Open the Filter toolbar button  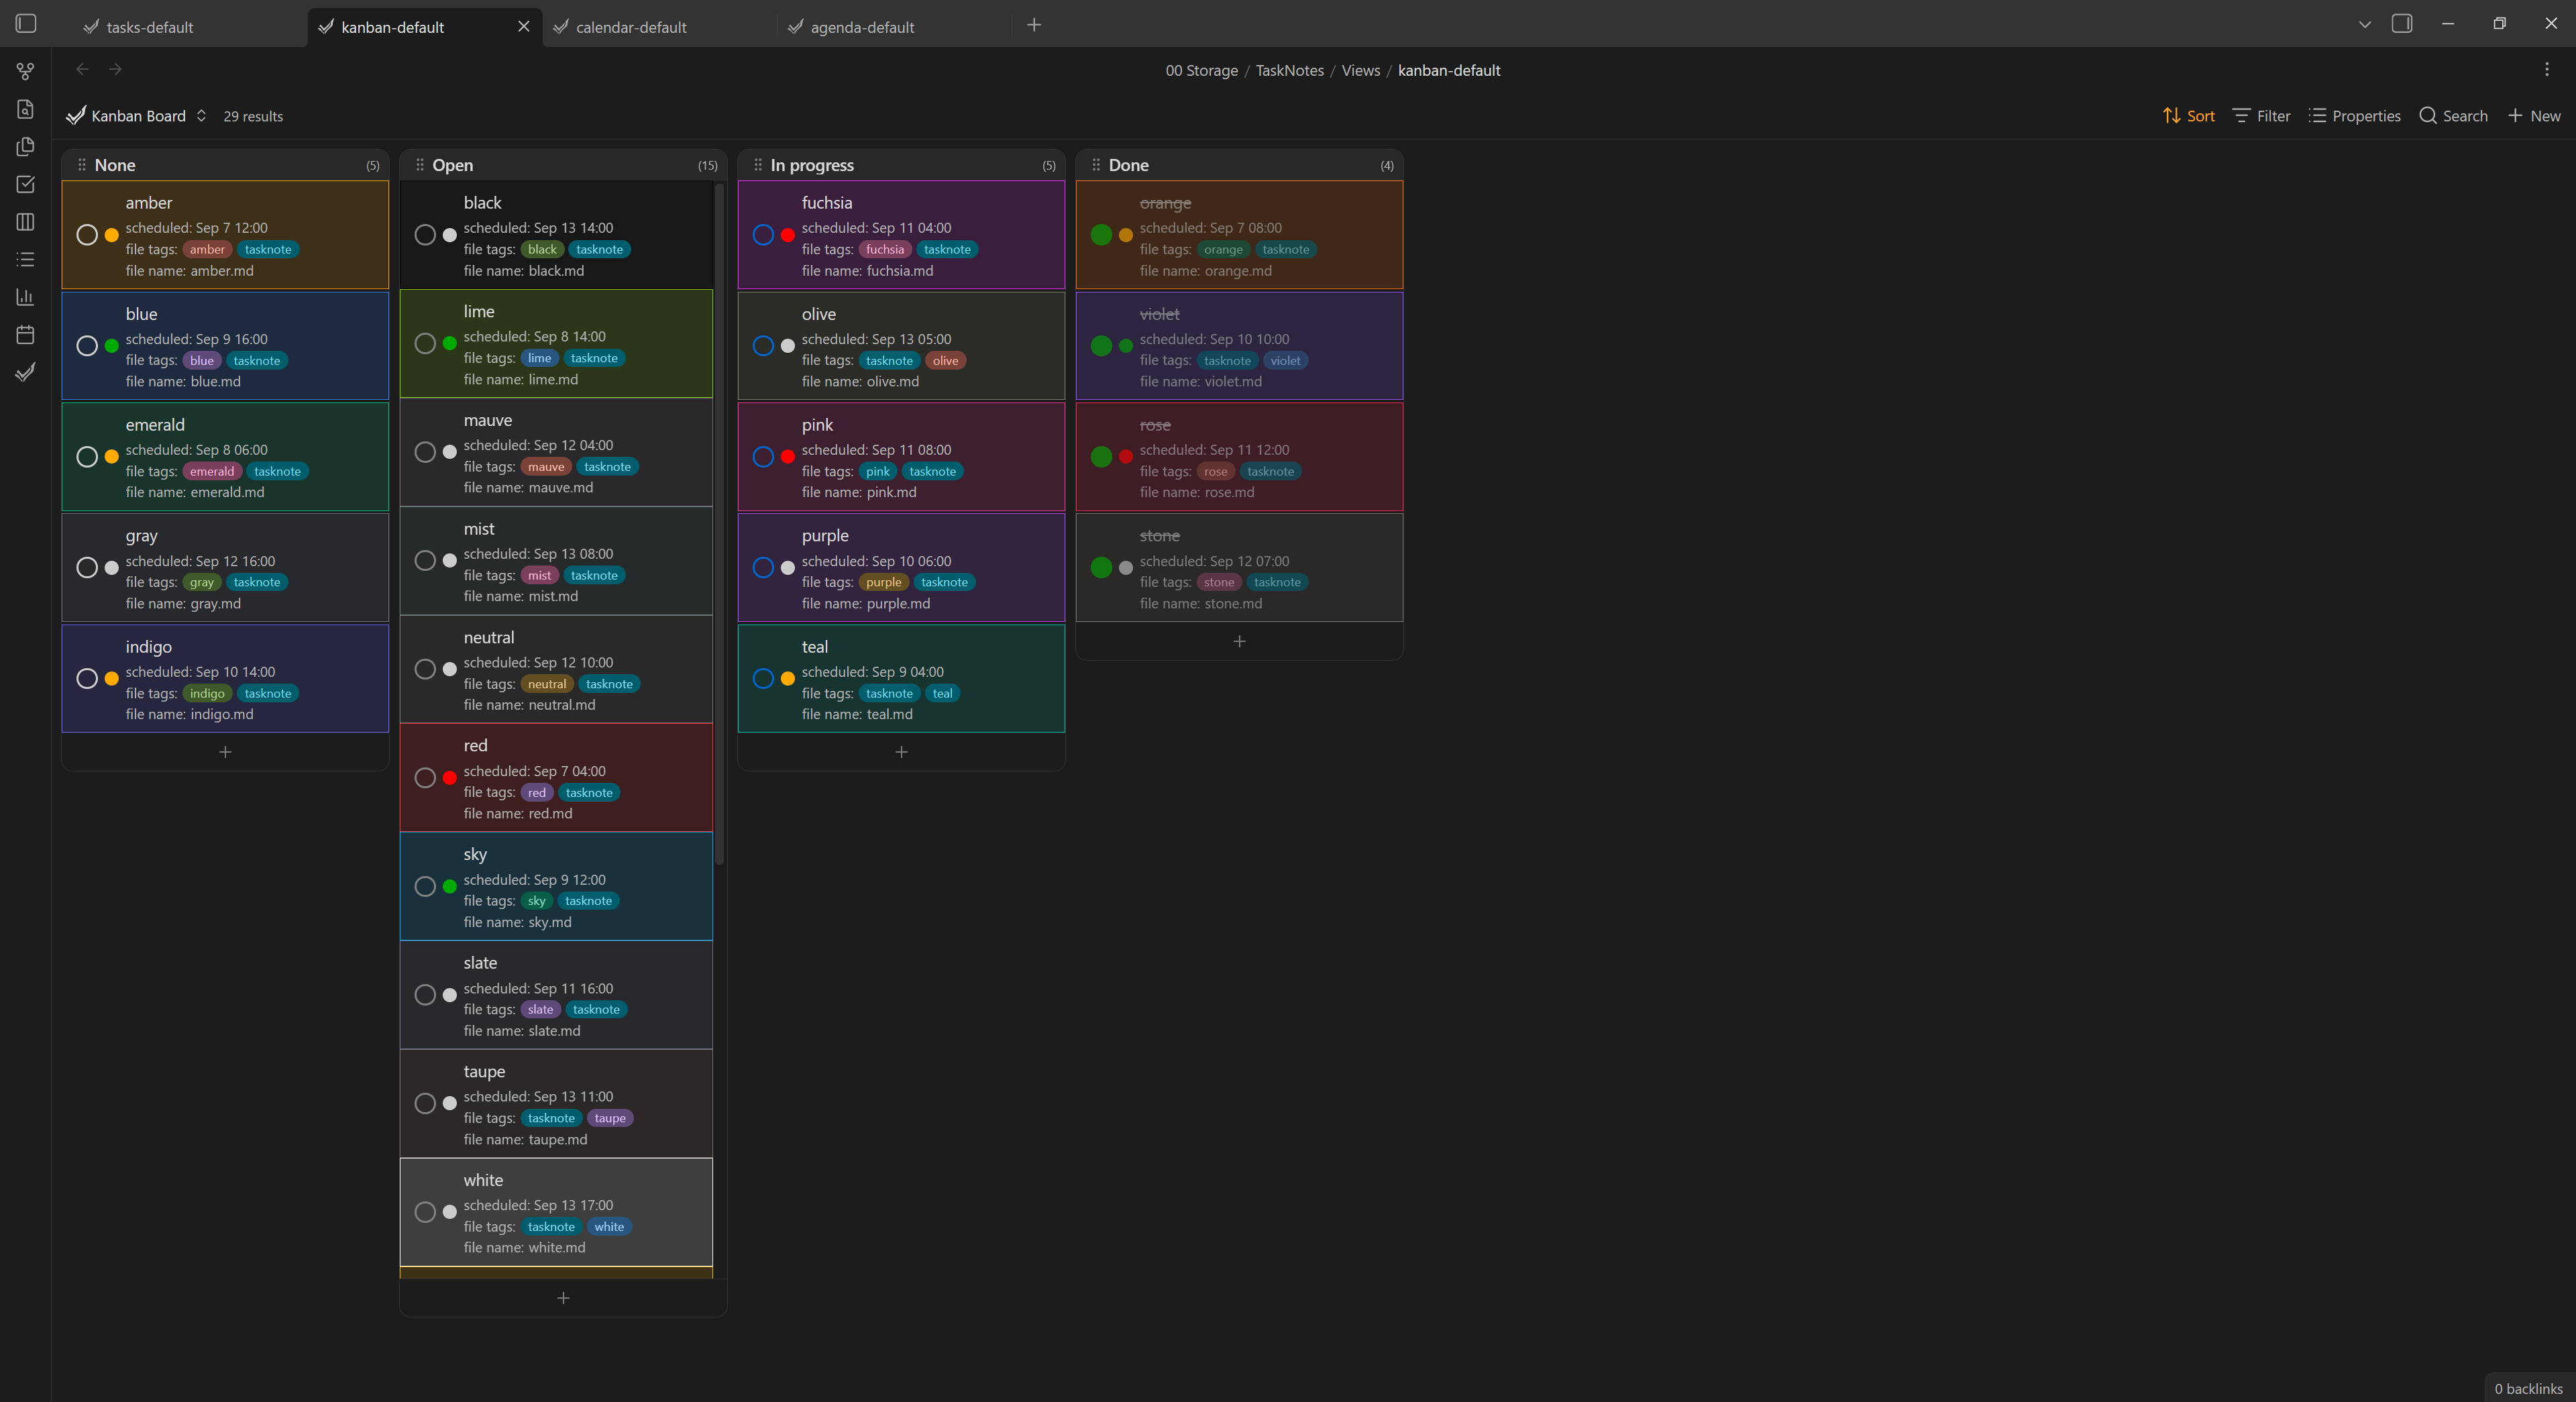[x=2261, y=116]
